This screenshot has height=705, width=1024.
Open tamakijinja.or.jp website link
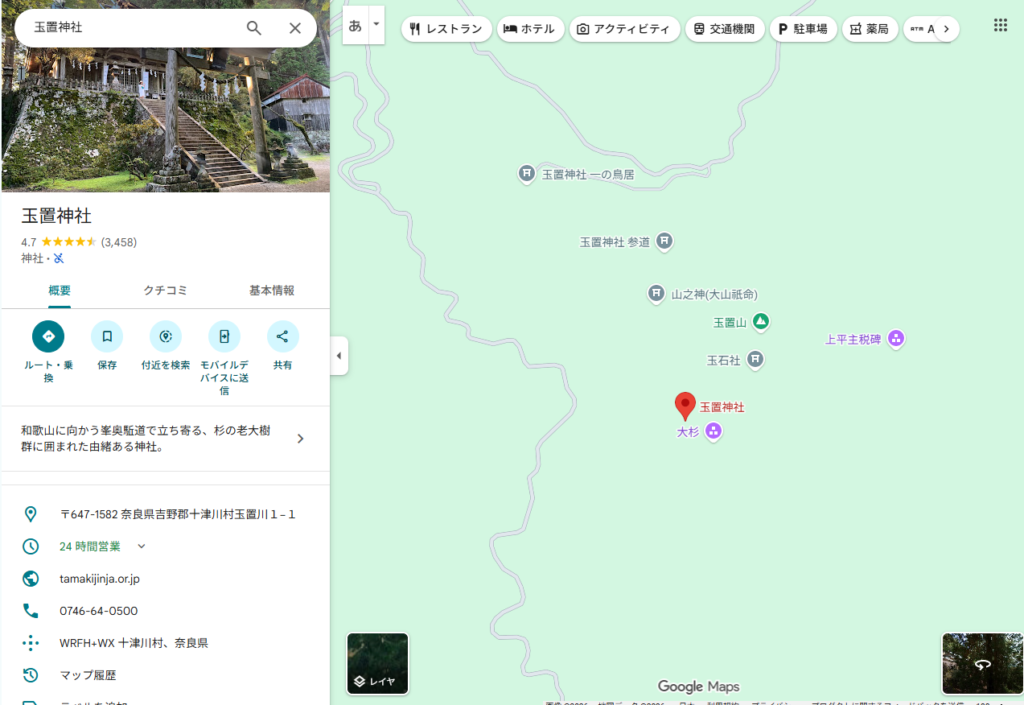(100, 579)
